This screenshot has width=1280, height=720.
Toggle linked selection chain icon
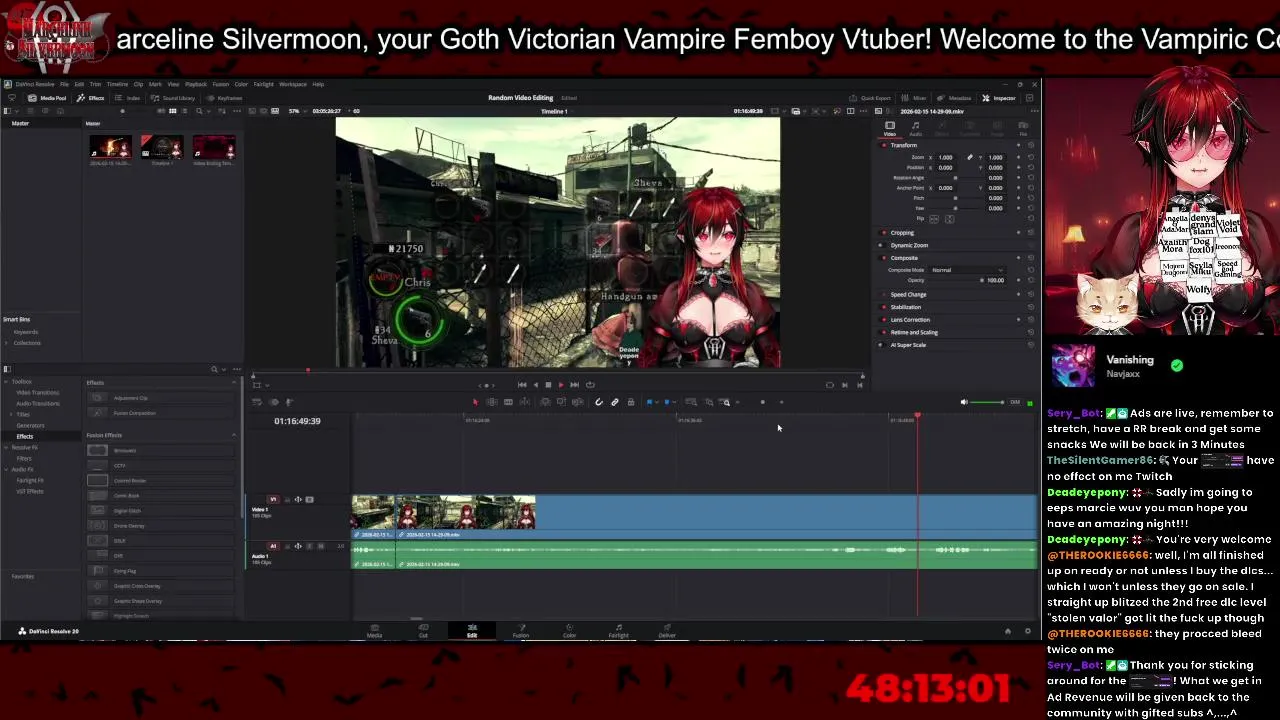click(615, 402)
